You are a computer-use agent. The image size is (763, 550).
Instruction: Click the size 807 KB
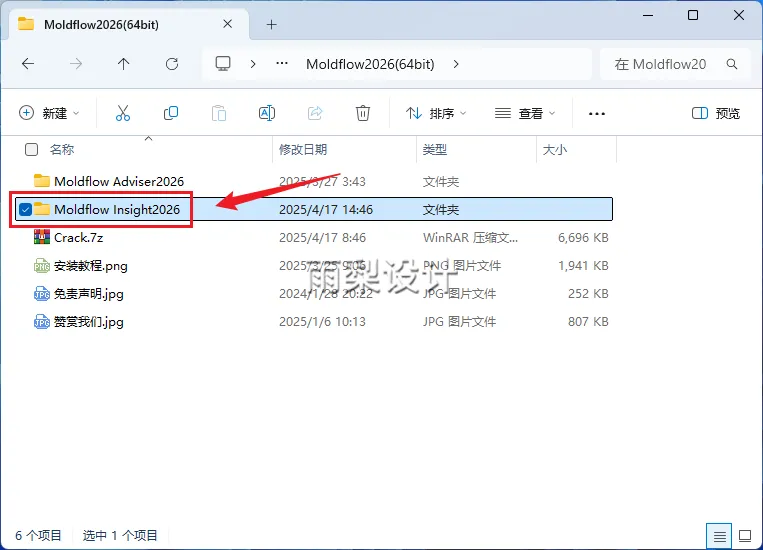tap(588, 322)
